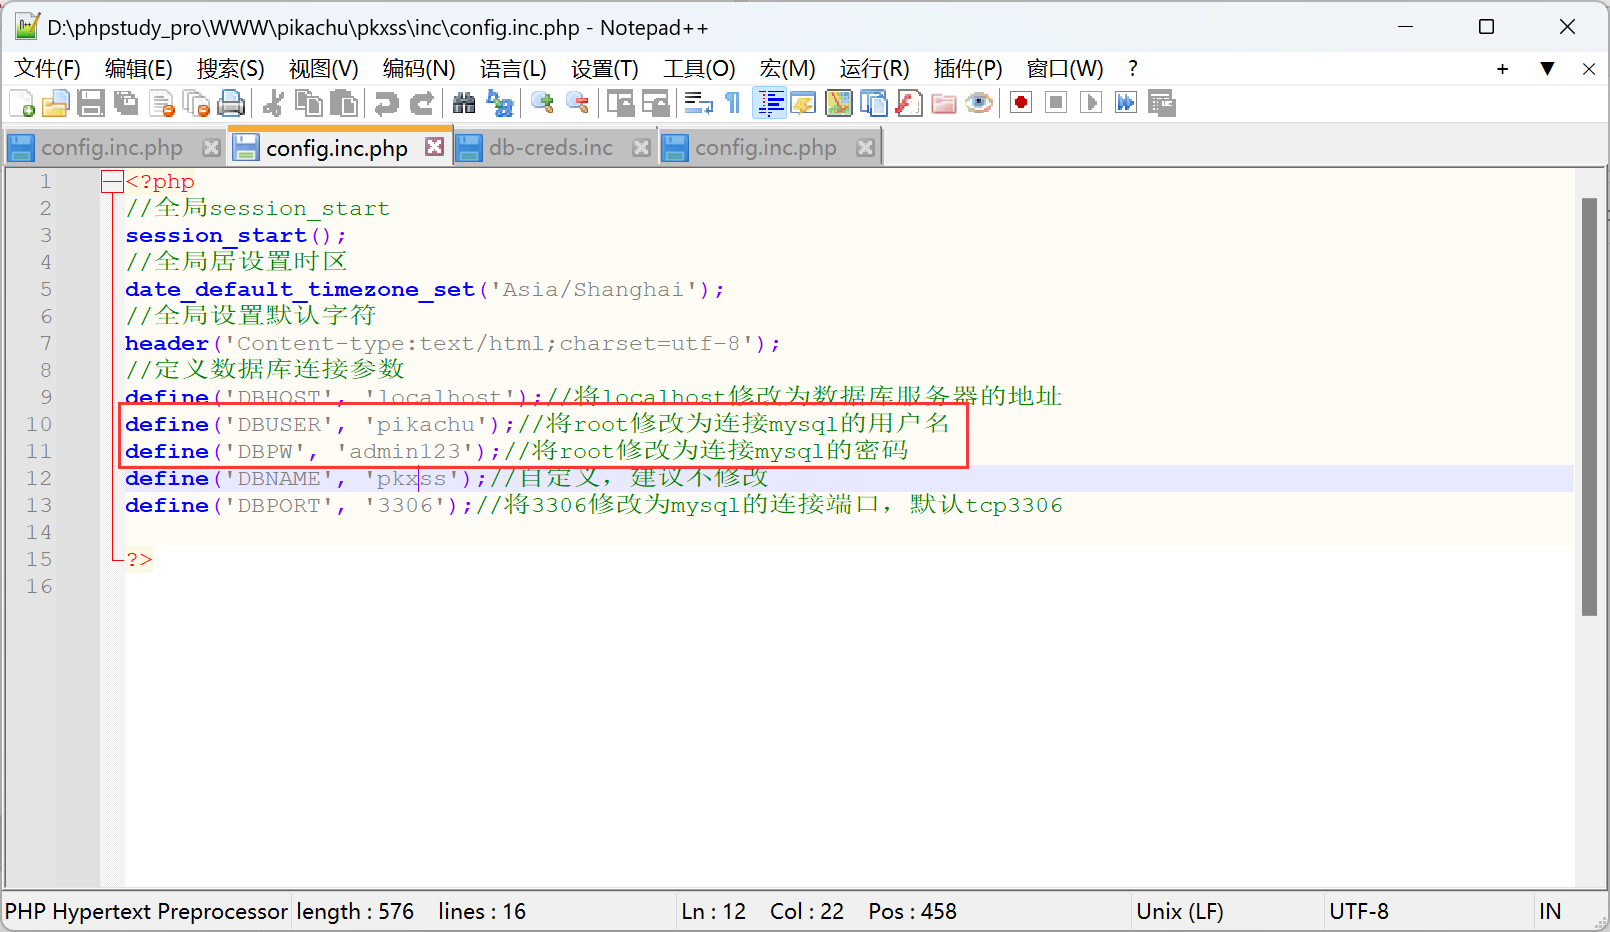Toggle file monitoring with the eye icon
This screenshot has width=1610, height=932.
tap(979, 103)
